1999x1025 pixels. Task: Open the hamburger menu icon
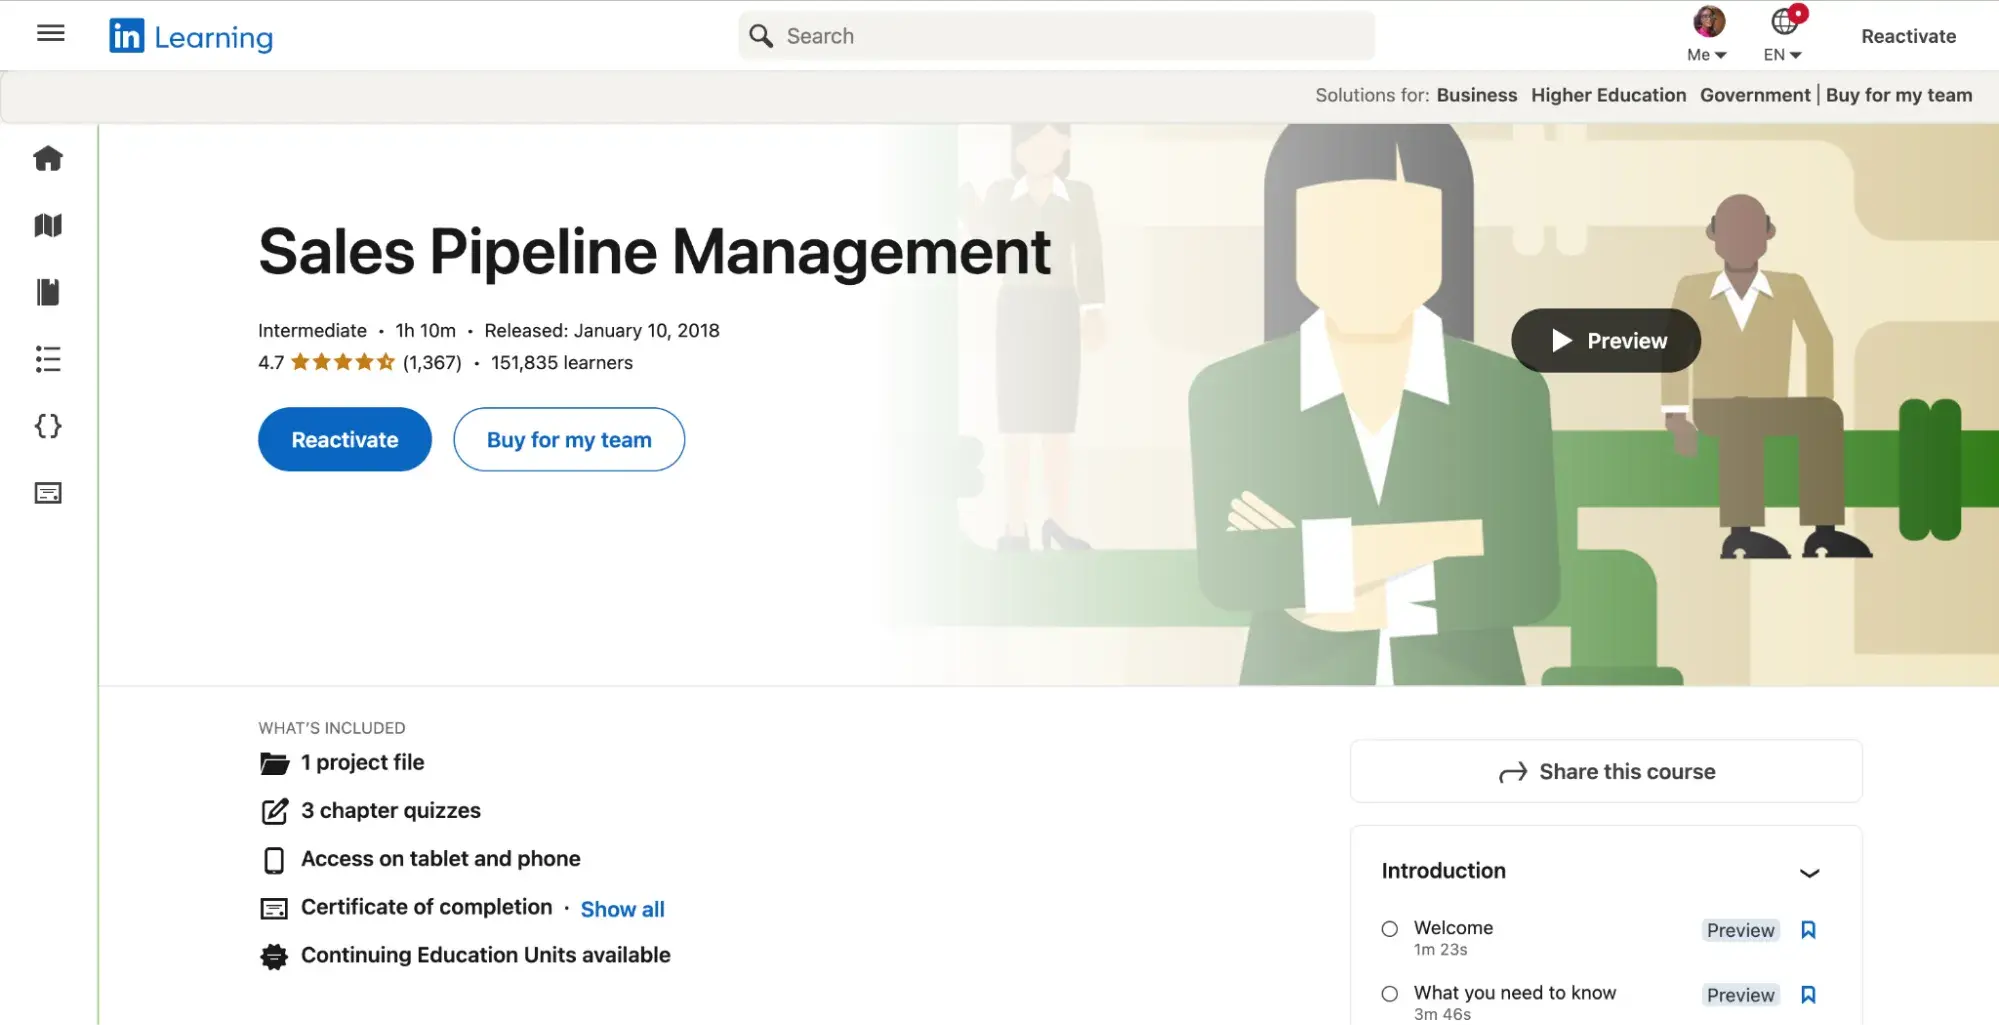pyautogui.click(x=50, y=34)
